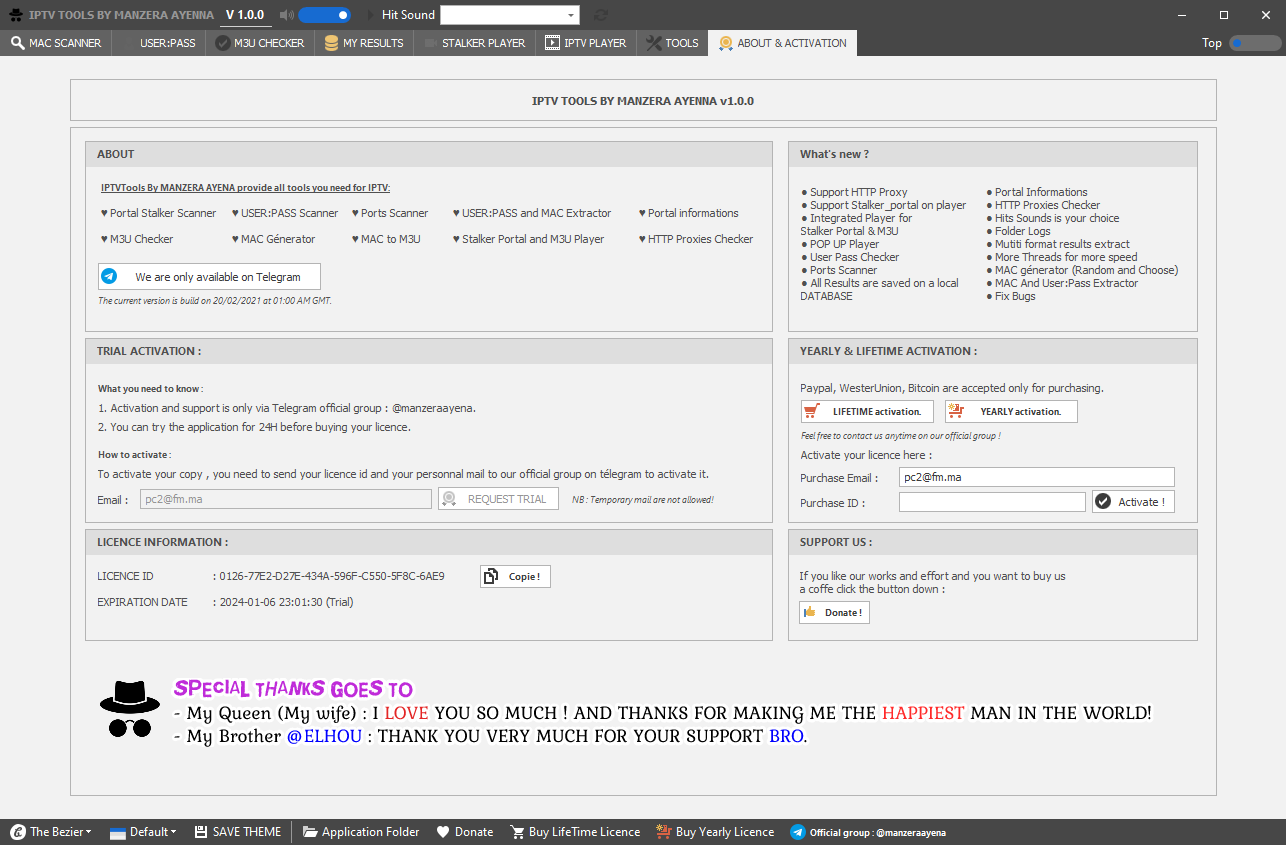
Task: Switch to the IPTV PLAYER tab
Action: click(586, 43)
